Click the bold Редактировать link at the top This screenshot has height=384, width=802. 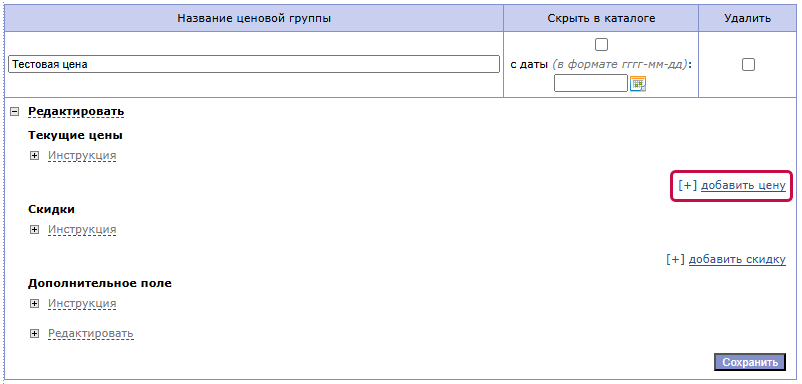[x=76, y=111]
